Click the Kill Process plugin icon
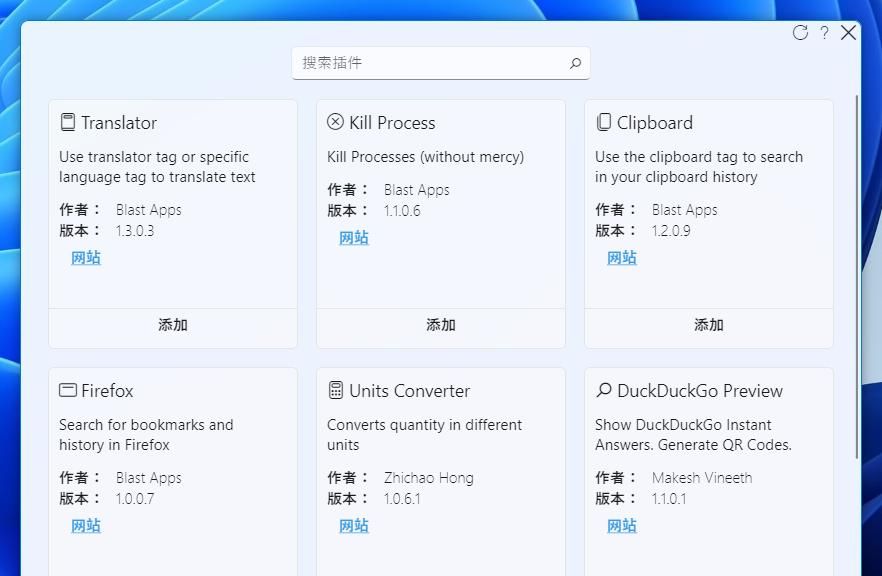Viewport: 882px width, 576px height. 335,121
